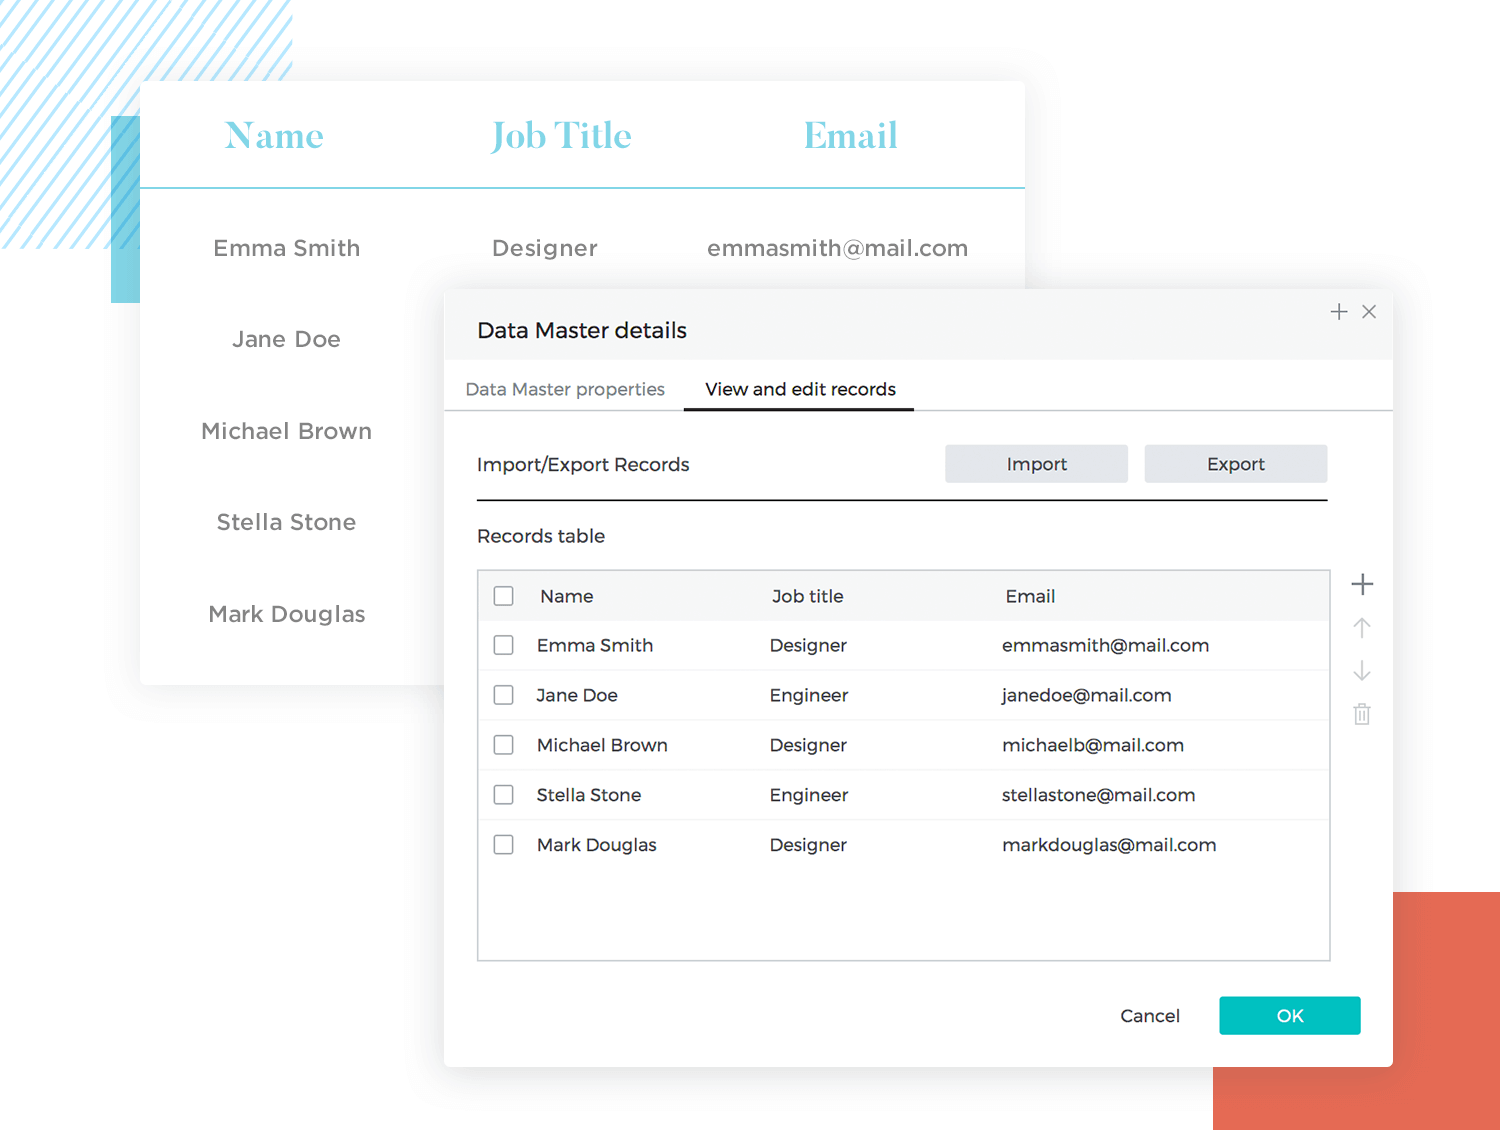The width and height of the screenshot is (1500, 1130).
Task: Mark the Mark Douglas record checkbox
Action: (x=504, y=845)
